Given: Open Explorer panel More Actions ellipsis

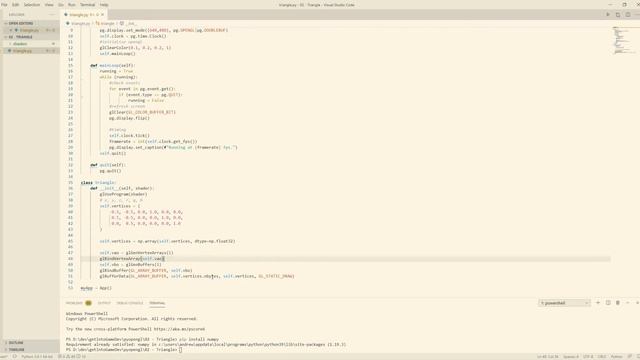Looking at the screenshot, I should (52, 14).
